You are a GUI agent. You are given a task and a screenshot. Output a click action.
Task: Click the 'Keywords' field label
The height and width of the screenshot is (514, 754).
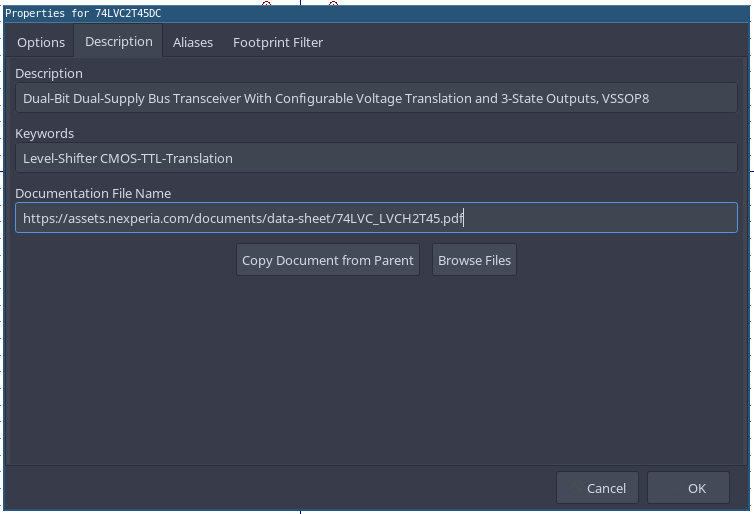[x=45, y=133]
